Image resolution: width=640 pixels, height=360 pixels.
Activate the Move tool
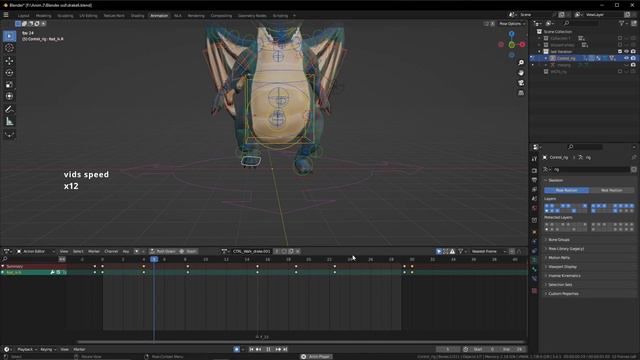[9, 61]
